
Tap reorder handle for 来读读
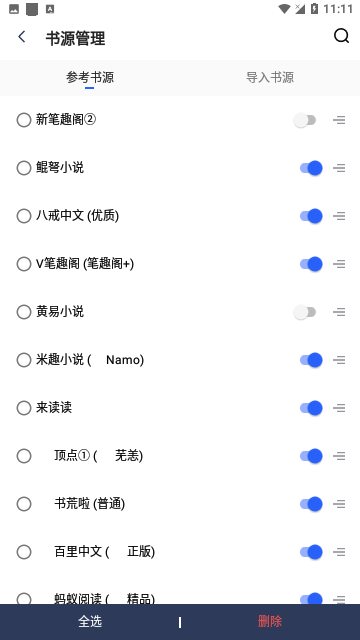(339, 408)
